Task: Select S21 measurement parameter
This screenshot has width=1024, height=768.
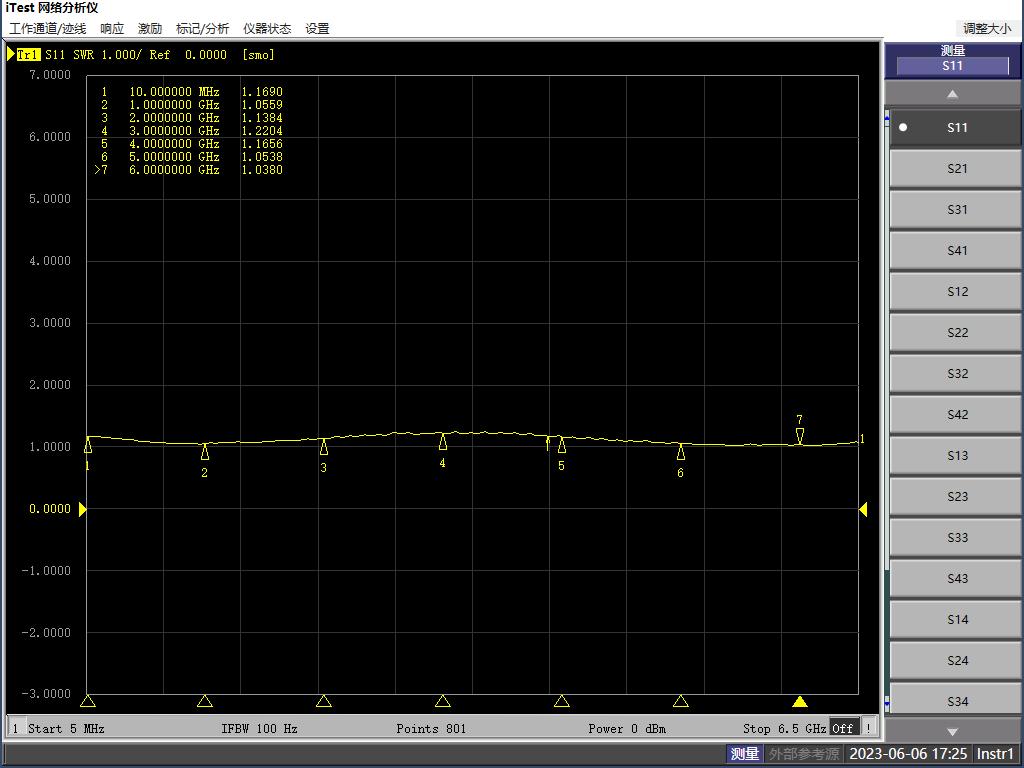Action: coord(956,169)
